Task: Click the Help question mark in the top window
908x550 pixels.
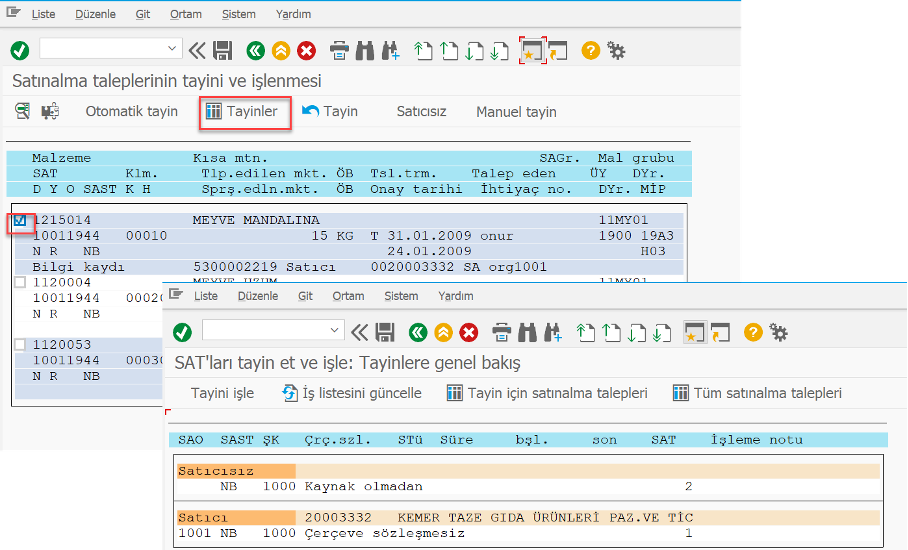Action: coord(591,51)
